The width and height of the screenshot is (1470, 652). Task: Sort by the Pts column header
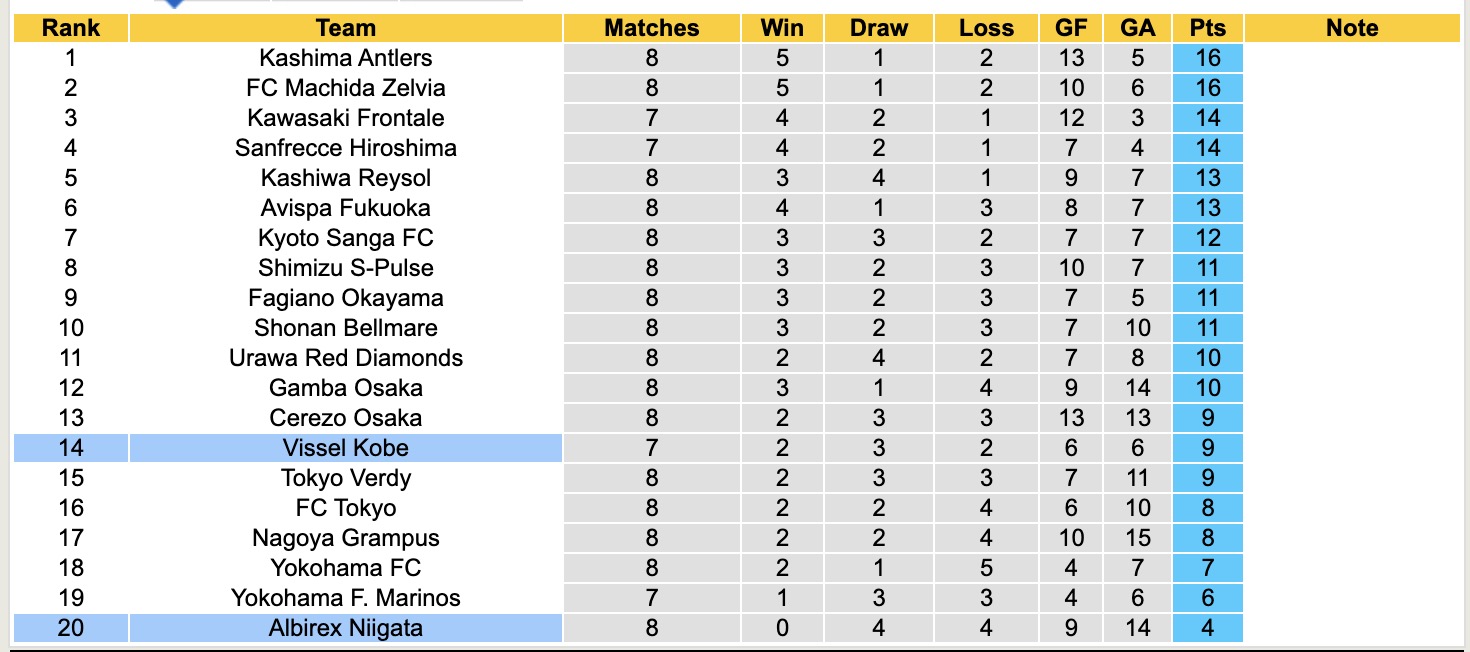[x=1208, y=28]
